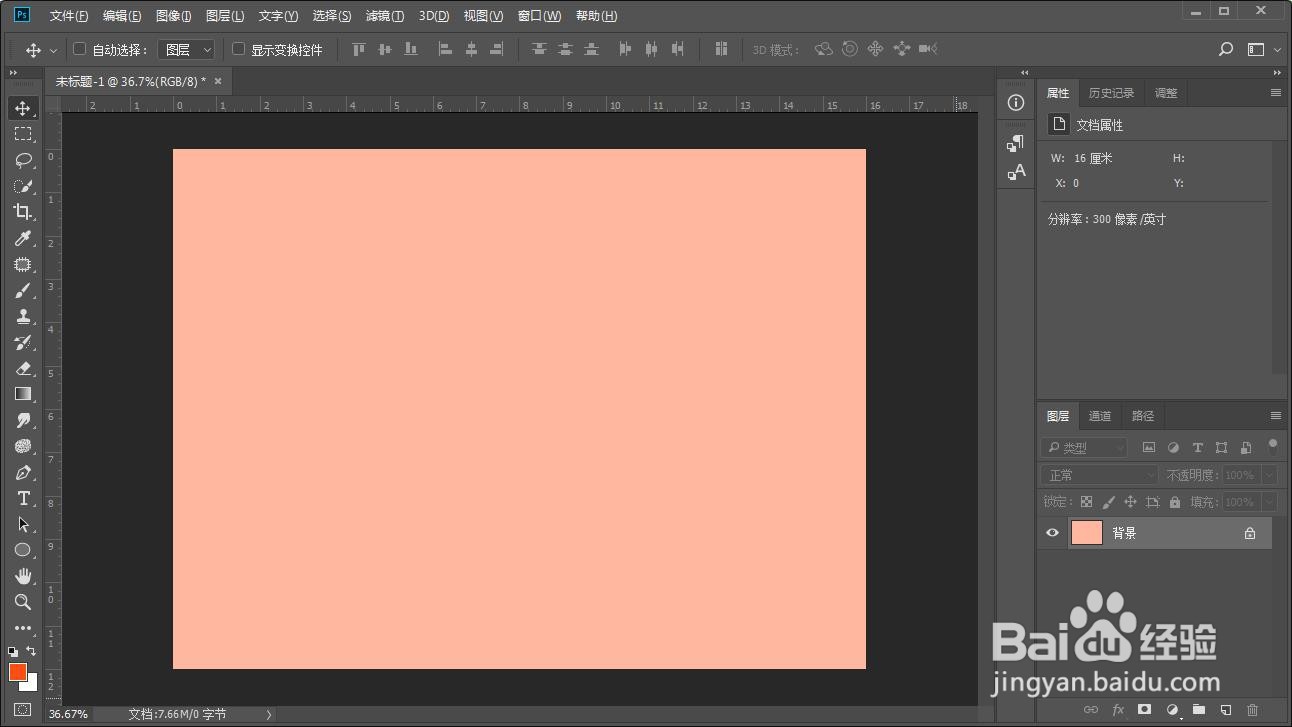Toggle lock all padlock icon beside 锁定

click(x=1174, y=502)
